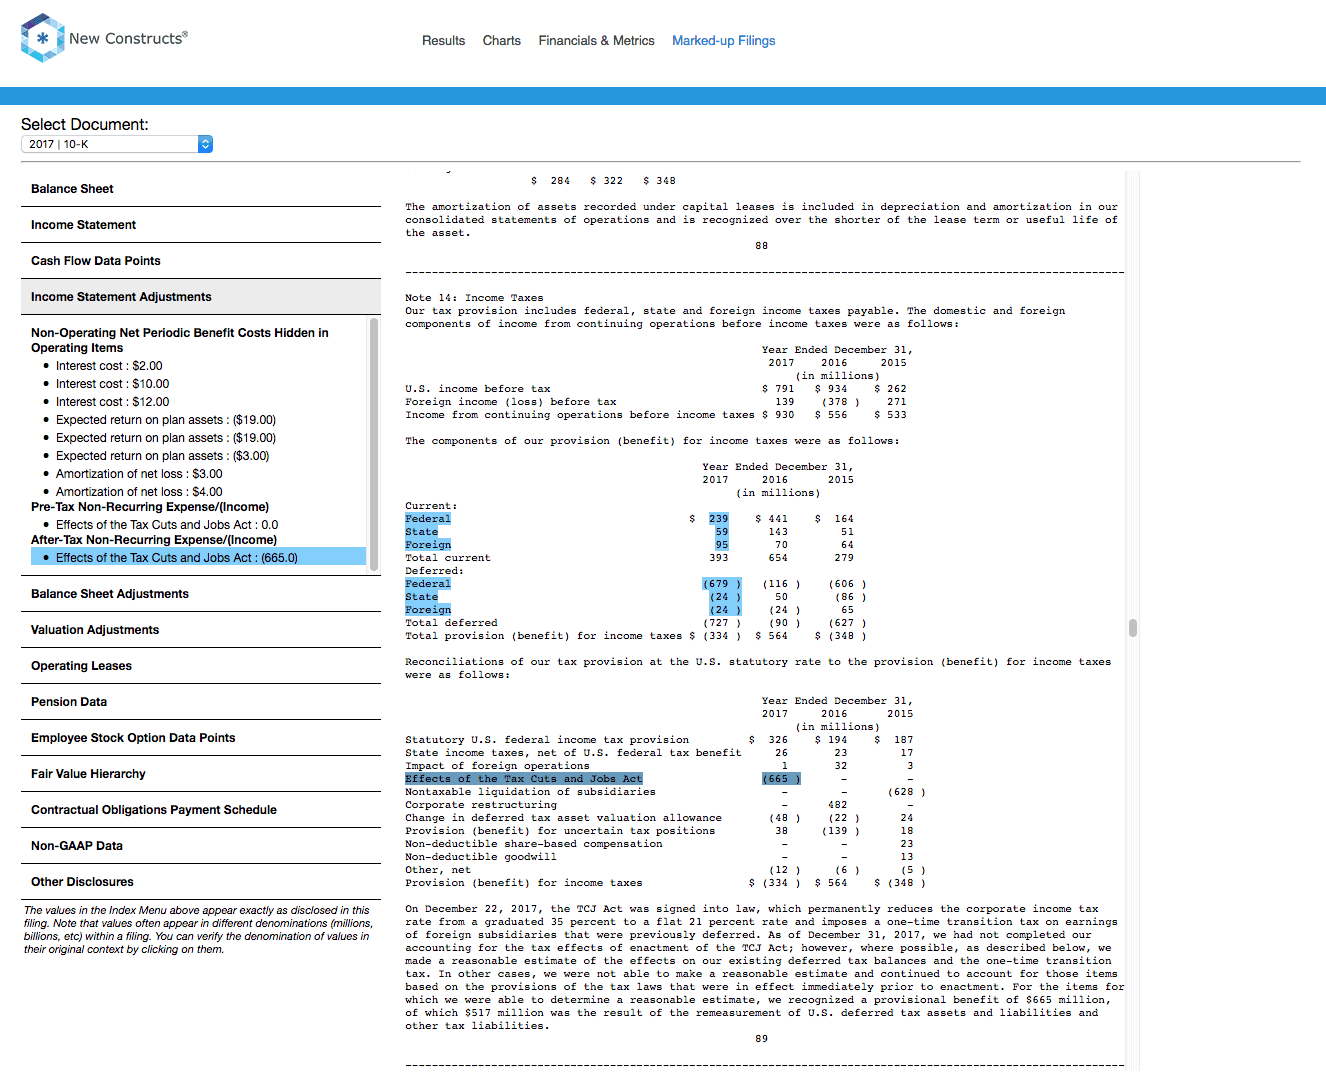Image resolution: width=1326 pixels, height=1085 pixels.
Task: Select Effects of the Tax Cuts : 0.0
Action: (x=167, y=525)
